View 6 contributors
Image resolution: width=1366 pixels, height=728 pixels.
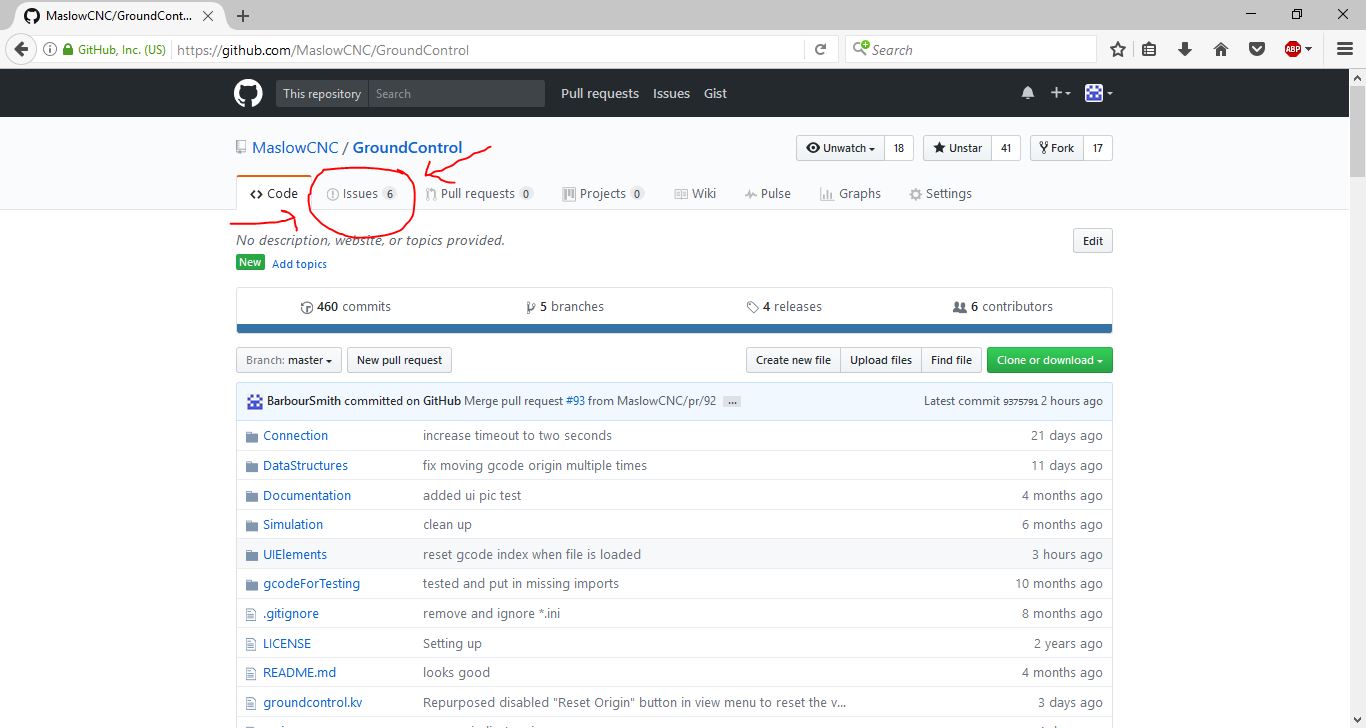[1003, 307]
